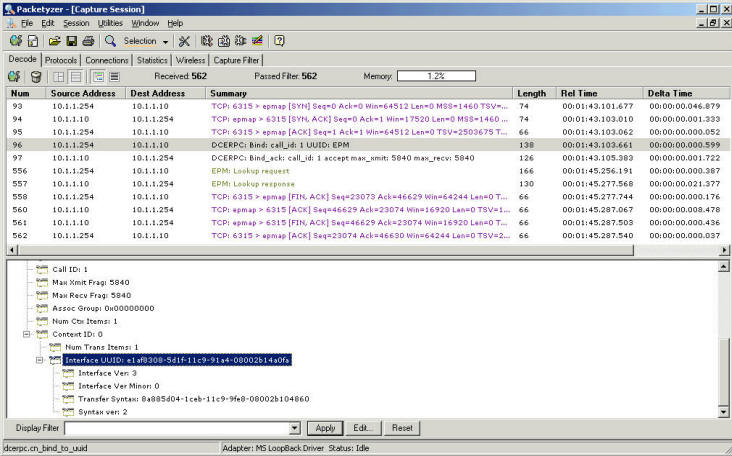Viewport: 732px width, 456px height.
Task: Save the capture with the floppy disk icon
Action: pyautogui.click(x=71, y=41)
